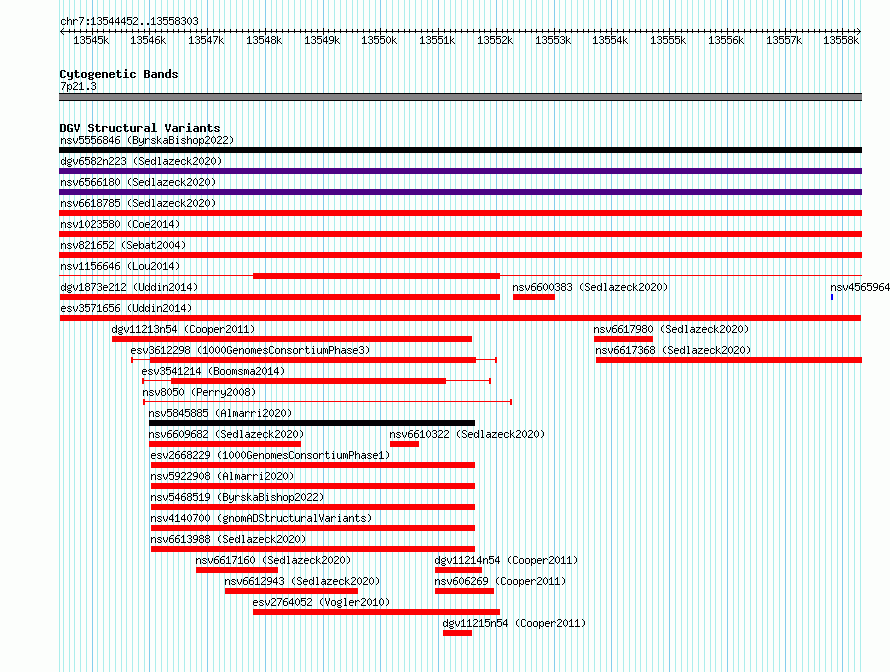This screenshot has height=672, width=890.
Task: Click the small red dgv11215n54 variant bar
Action: [x=457, y=633]
